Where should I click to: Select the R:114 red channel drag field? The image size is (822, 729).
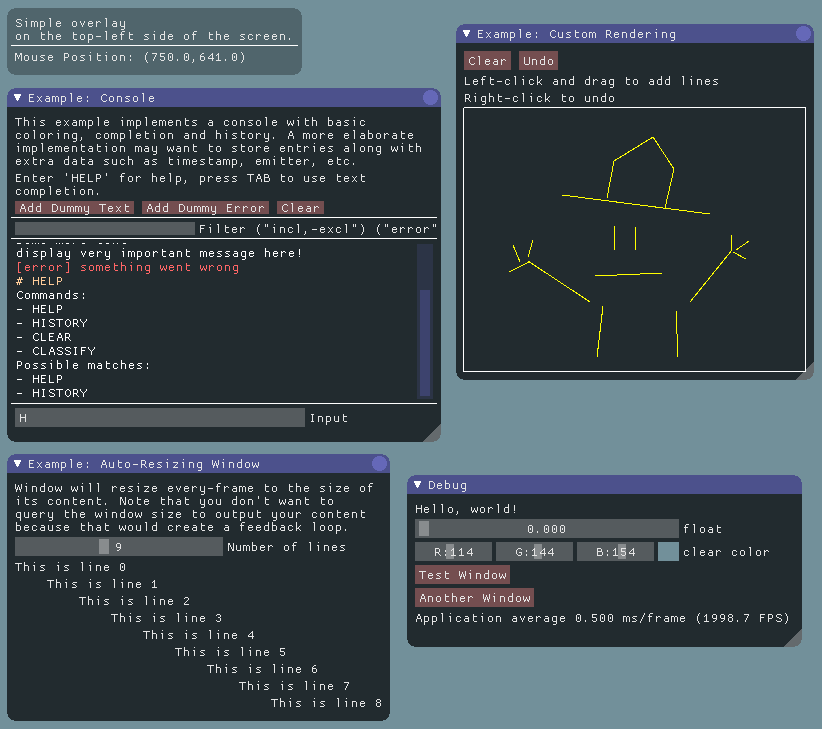point(452,551)
